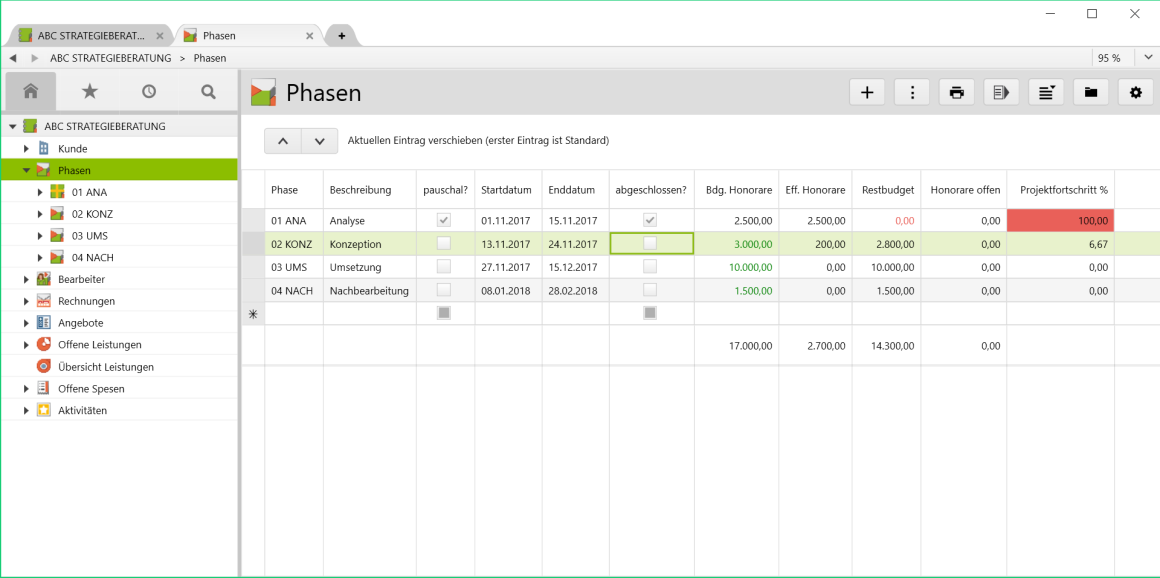
Task: Click the red 100,00 Projektfortschritt cell
Action: 1060,220
